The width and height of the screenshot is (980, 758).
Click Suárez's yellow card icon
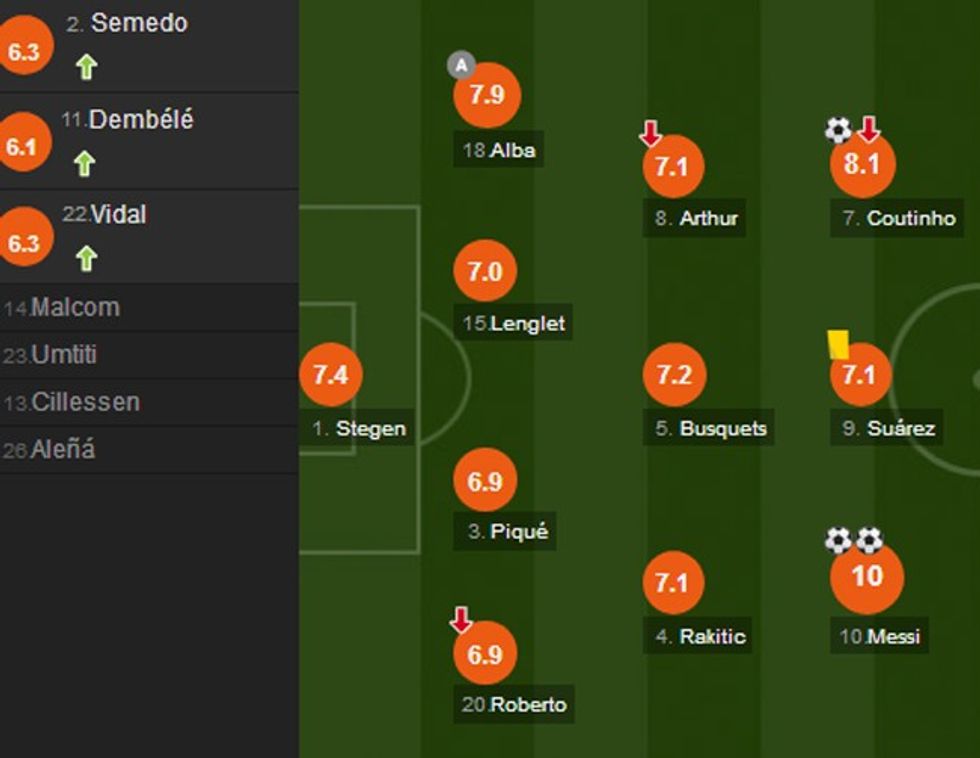pyautogui.click(x=838, y=344)
